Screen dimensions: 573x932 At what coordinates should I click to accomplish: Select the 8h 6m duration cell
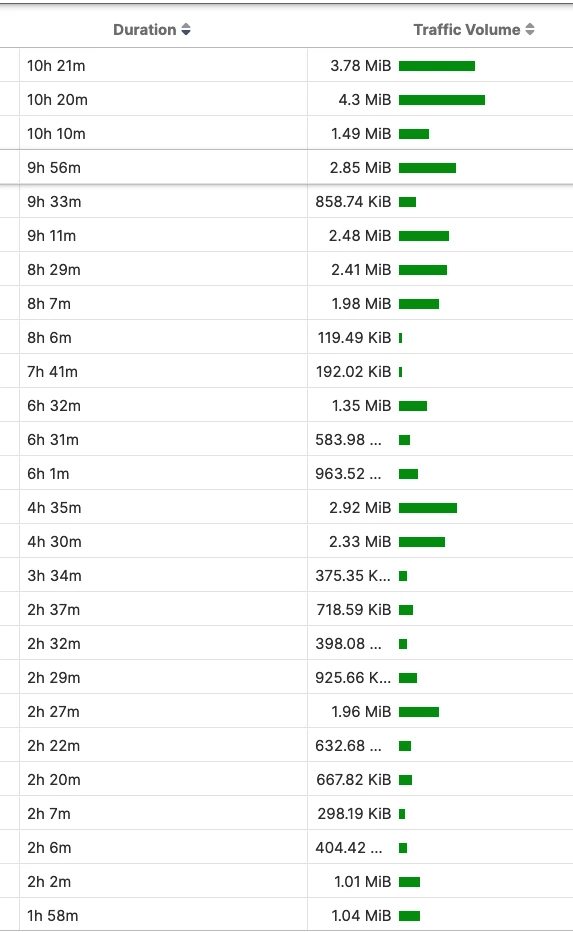(163, 338)
